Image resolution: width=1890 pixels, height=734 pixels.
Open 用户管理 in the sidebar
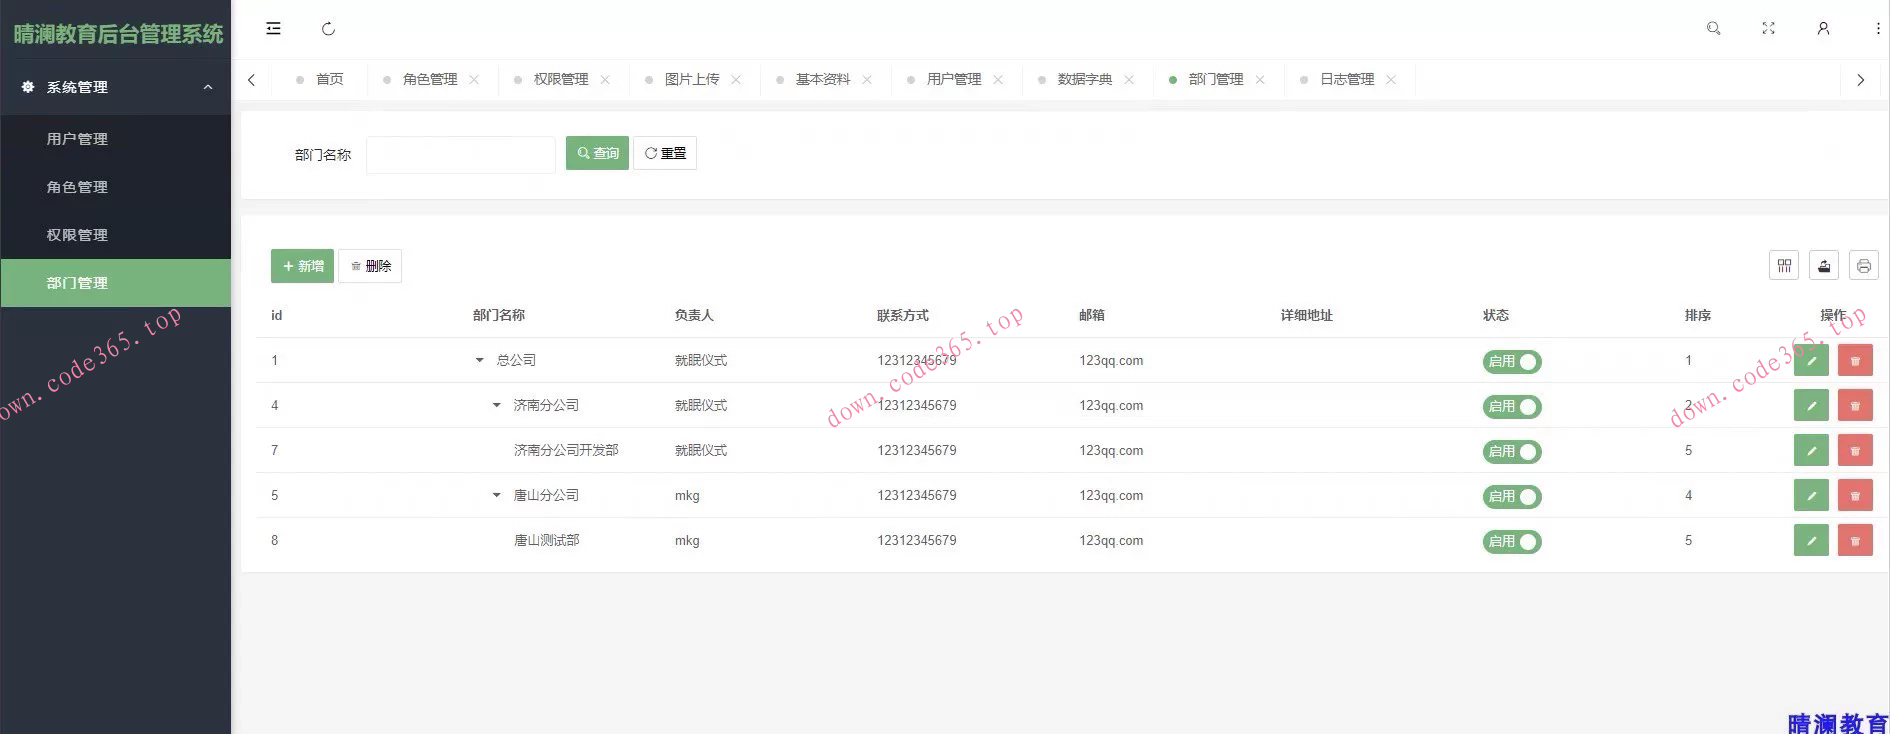pos(115,139)
